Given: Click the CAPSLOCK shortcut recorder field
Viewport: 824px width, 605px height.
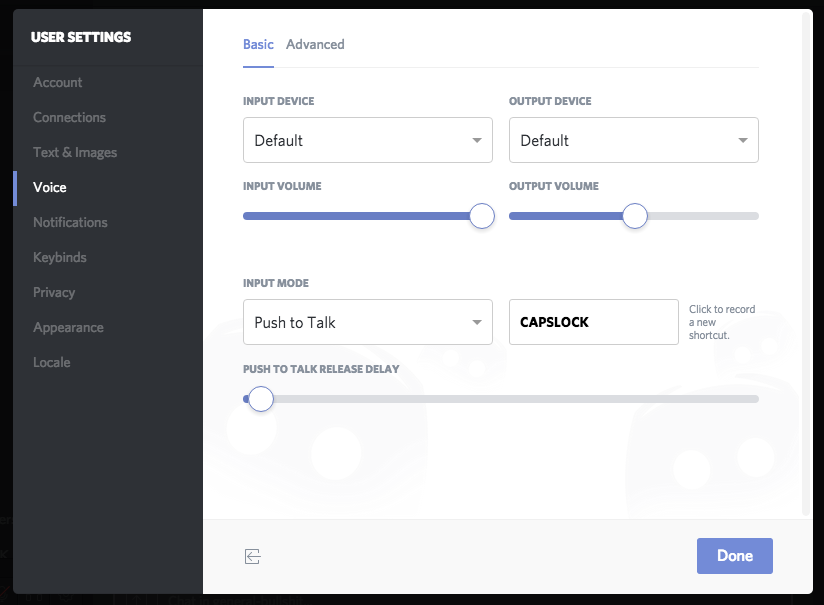Looking at the screenshot, I should pyautogui.click(x=593, y=322).
